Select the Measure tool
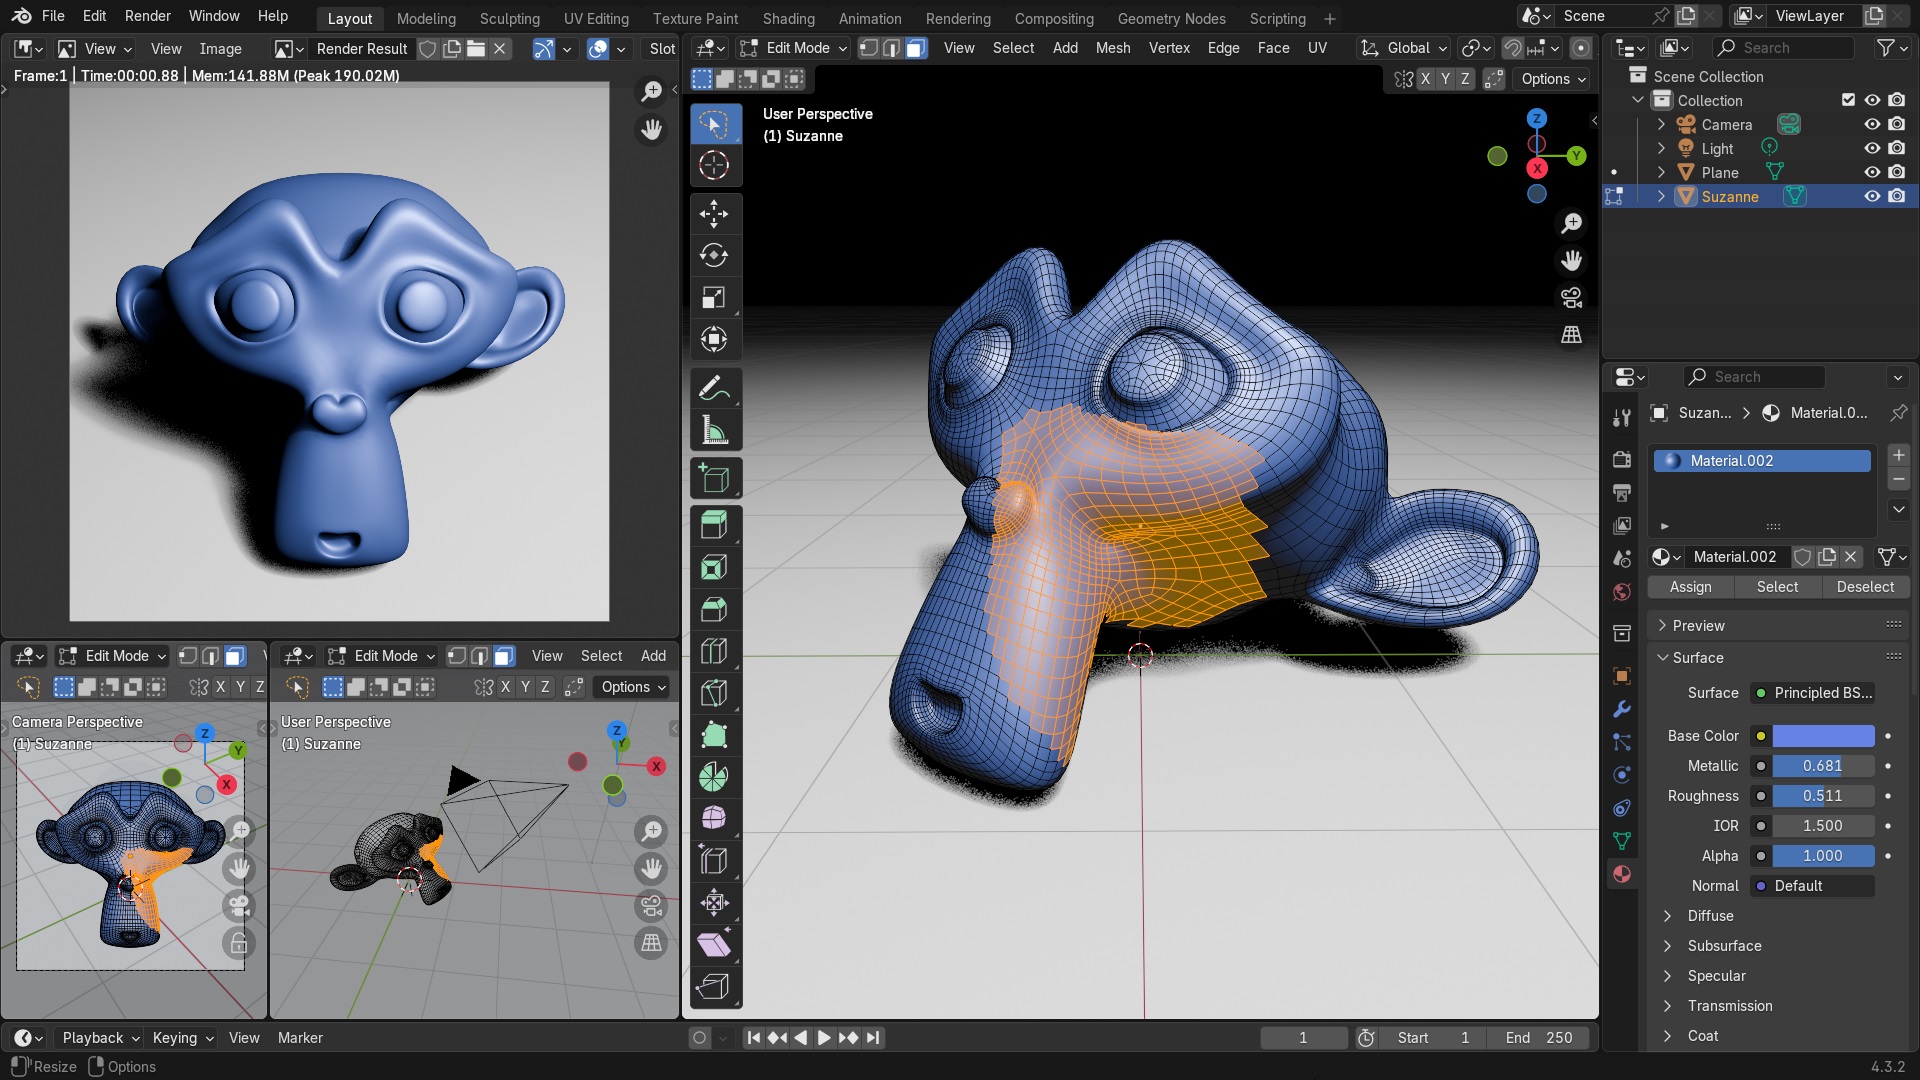The width and height of the screenshot is (1920, 1080). point(714,431)
